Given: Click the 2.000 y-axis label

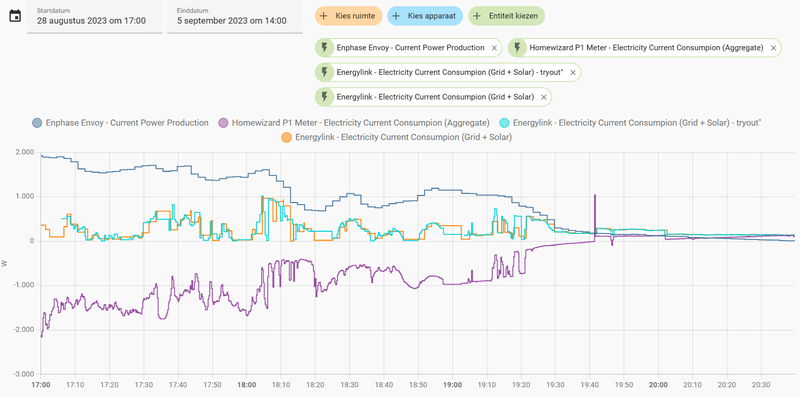Looking at the screenshot, I should coord(26,152).
